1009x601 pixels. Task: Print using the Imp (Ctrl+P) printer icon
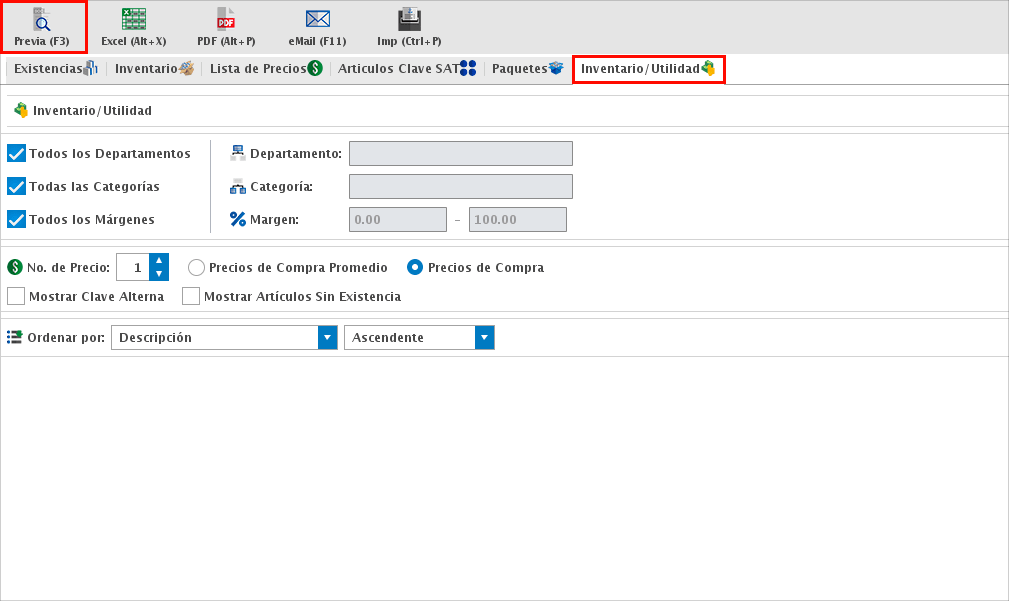[409, 20]
